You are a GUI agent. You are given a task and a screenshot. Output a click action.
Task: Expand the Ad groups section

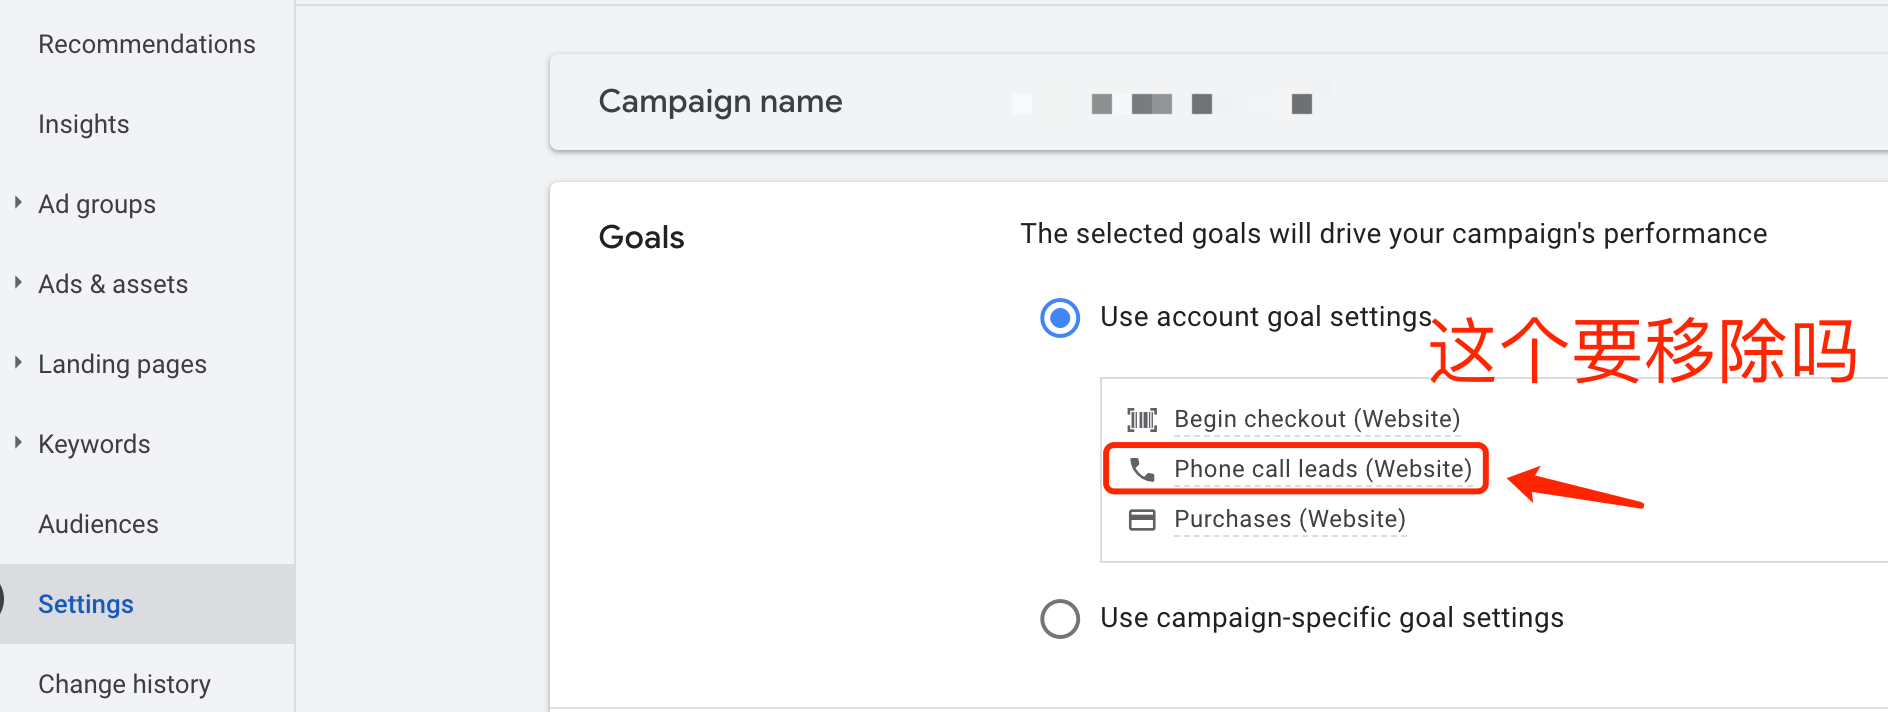tap(17, 203)
